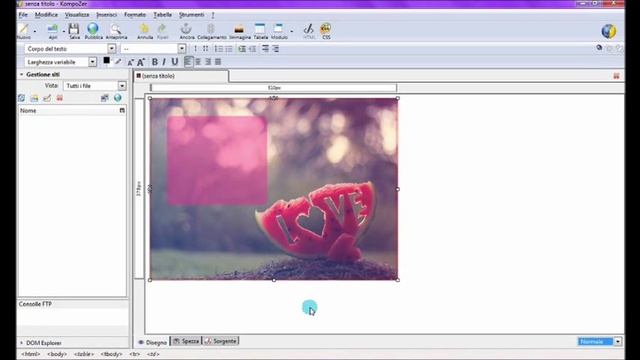The image size is (640, 360).
Task: Click the red close icon beside the tab bar
Action: point(616,76)
